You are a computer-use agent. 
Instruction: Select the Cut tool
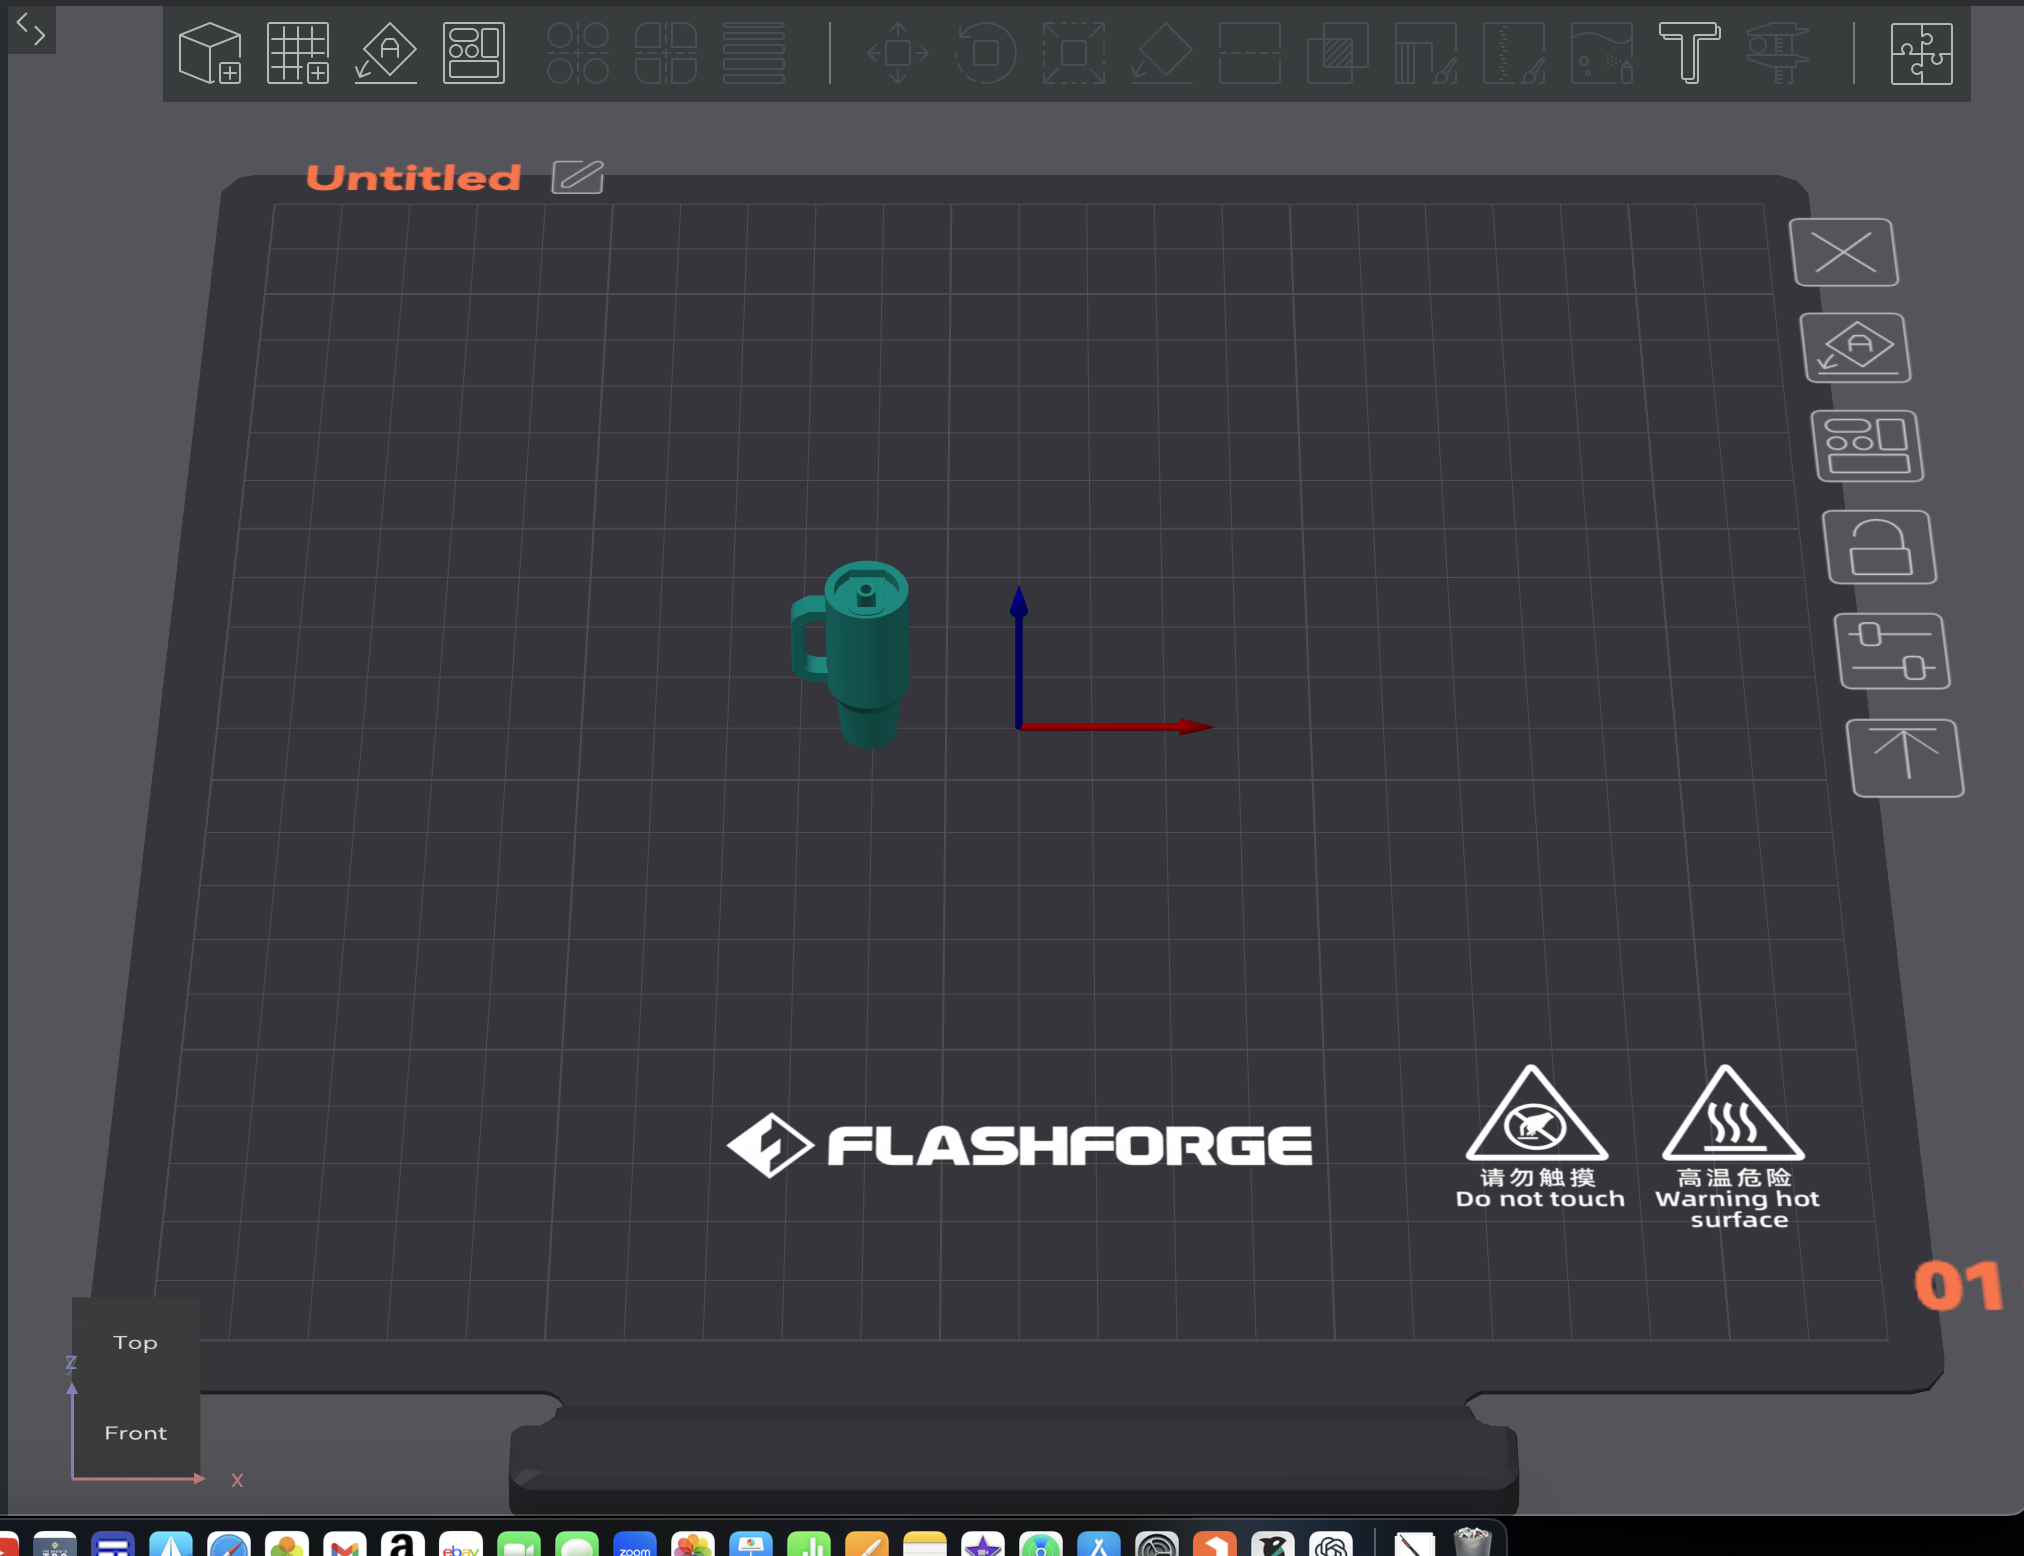click(1250, 53)
